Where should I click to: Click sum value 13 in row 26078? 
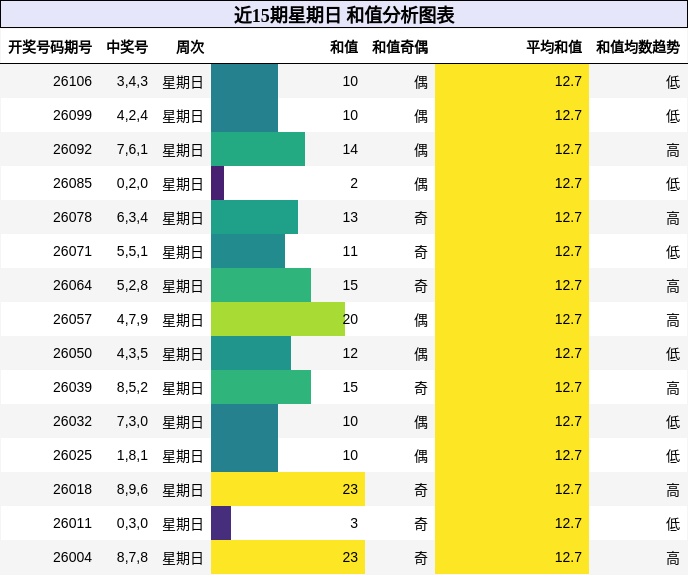pos(350,217)
